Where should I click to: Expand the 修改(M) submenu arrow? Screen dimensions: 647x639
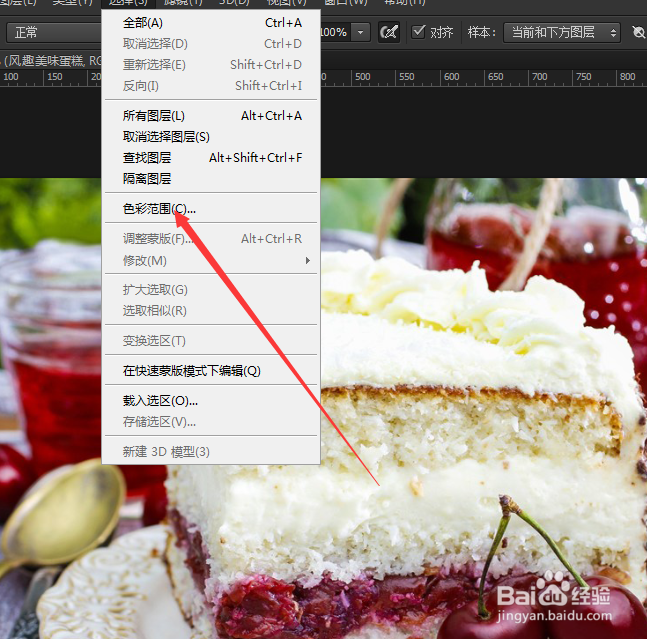pyautogui.click(x=307, y=260)
